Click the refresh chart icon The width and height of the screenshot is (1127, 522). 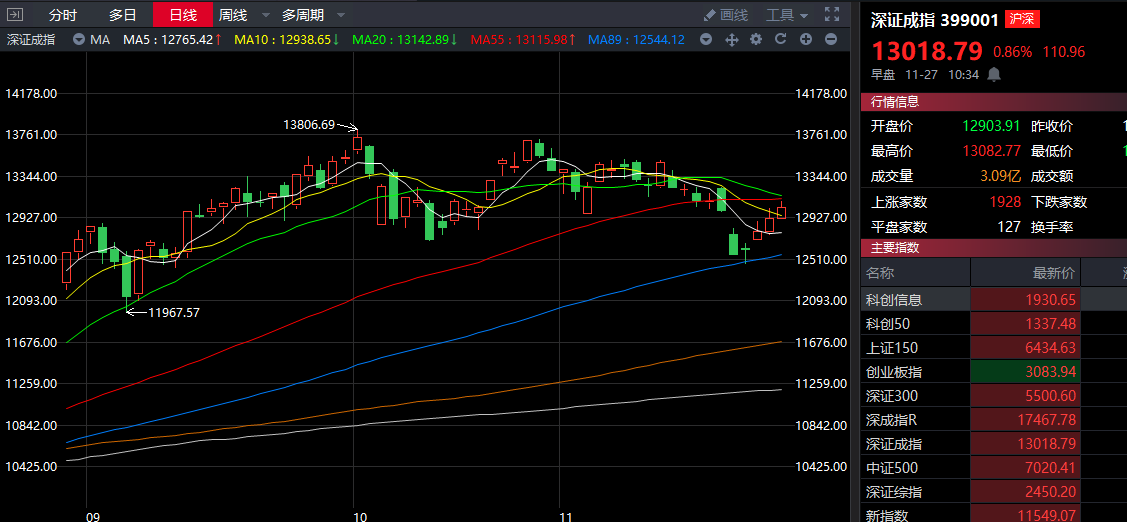click(x=780, y=40)
